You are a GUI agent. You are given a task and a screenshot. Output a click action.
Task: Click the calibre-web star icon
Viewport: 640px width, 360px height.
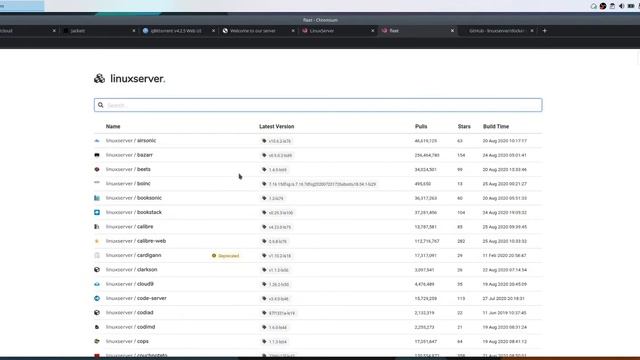point(97,241)
